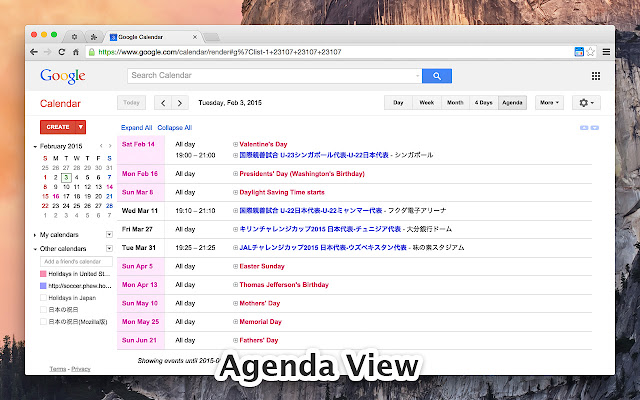Select the Agenda view

(512, 103)
